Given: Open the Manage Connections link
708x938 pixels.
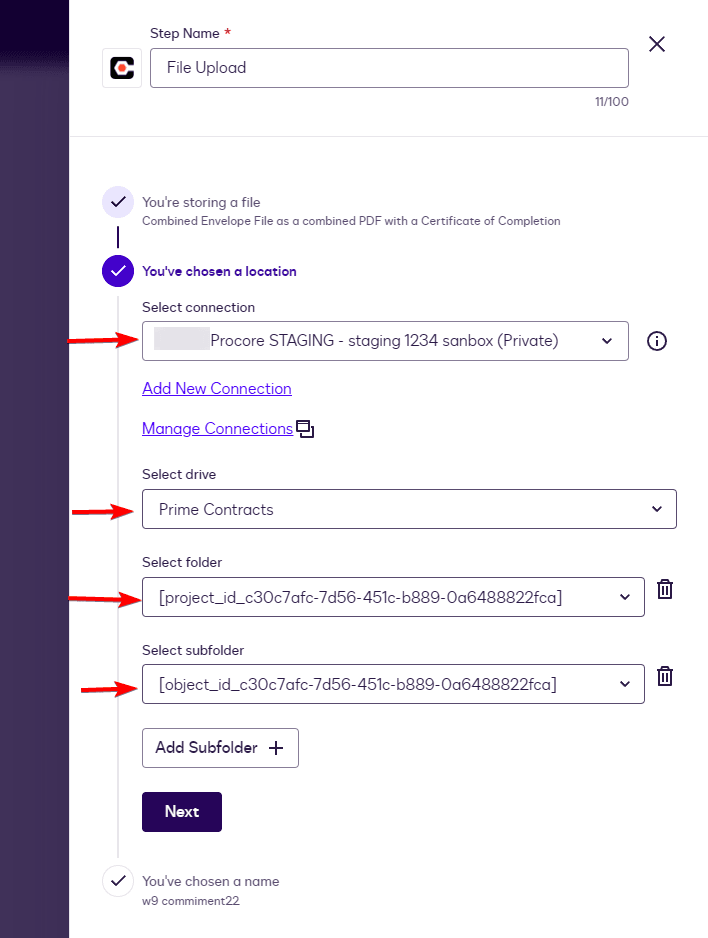Looking at the screenshot, I should coord(217,428).
